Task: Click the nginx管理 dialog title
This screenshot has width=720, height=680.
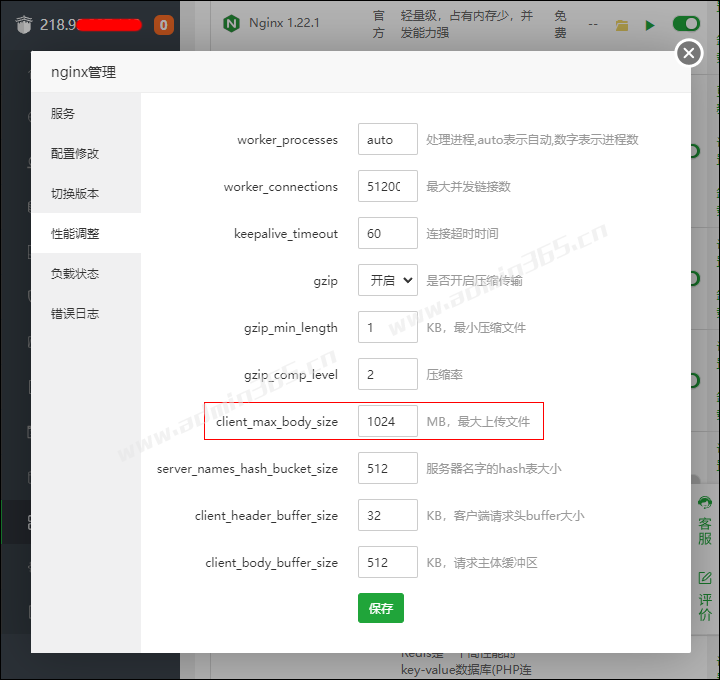Action: (84, 73)
